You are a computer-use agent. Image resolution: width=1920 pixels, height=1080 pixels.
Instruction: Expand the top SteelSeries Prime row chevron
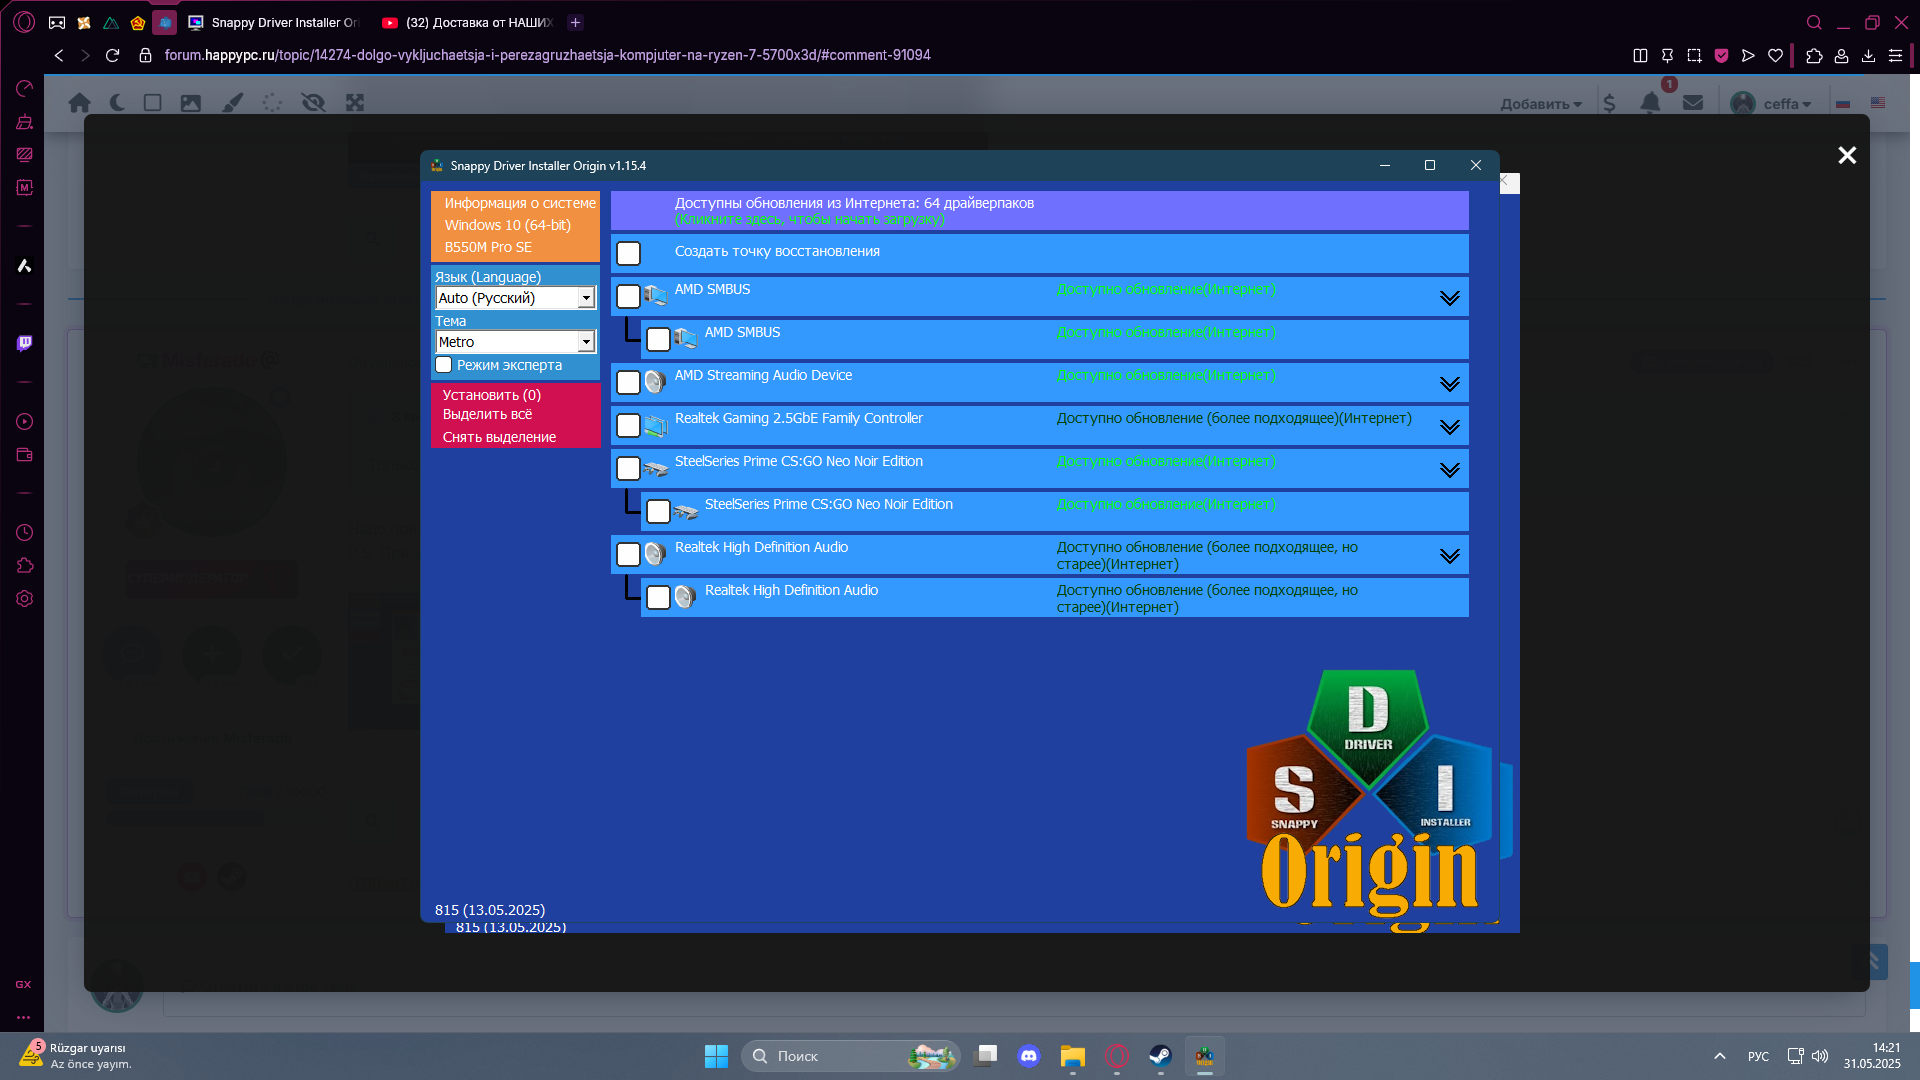click(1449, 469)
